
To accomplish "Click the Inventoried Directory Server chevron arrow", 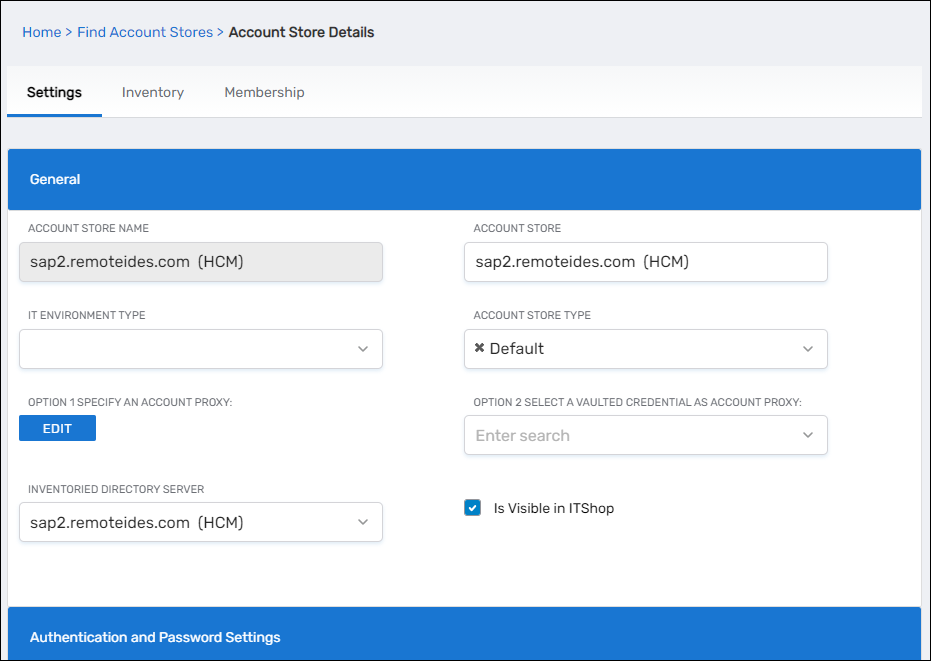I will (x=362, y=522).
